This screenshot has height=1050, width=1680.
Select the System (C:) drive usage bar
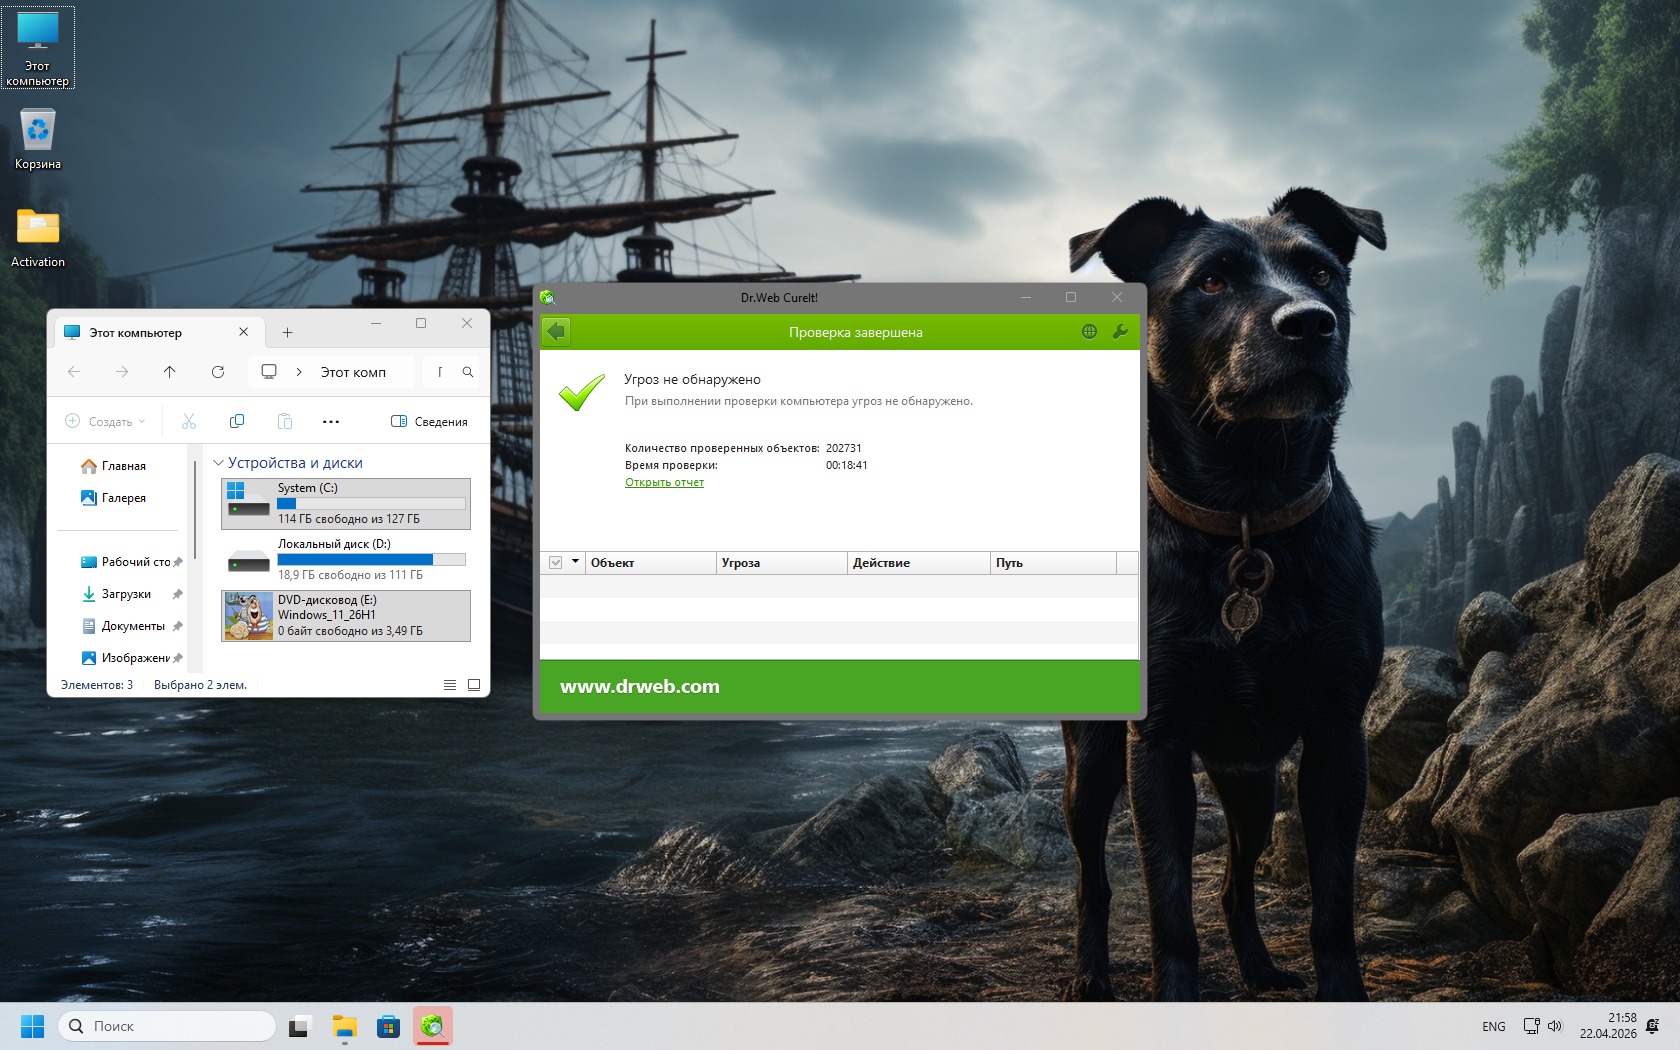[371, 504]
